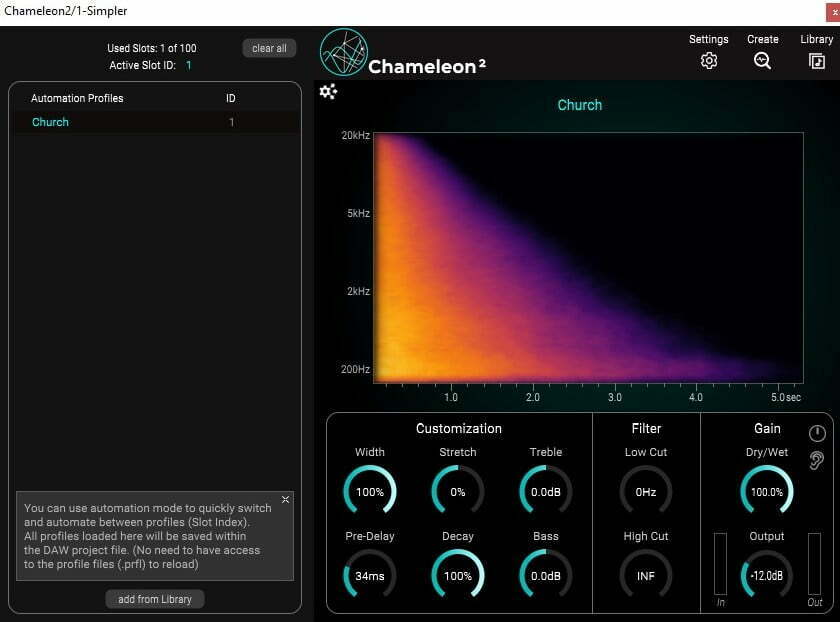Click the High Cut filter knob

coord(646,576)
